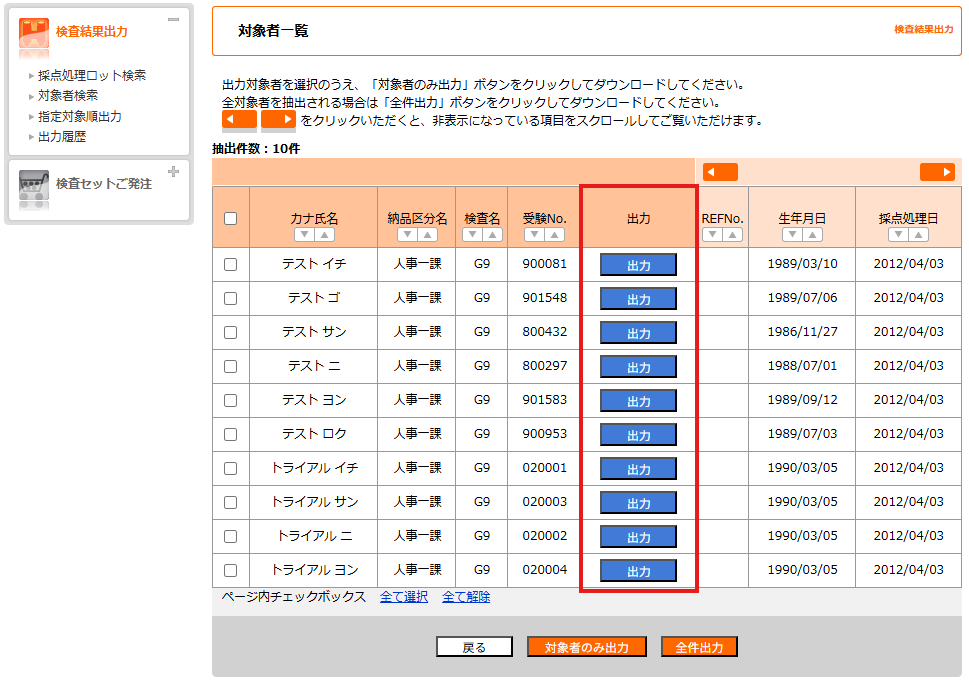Click the 全件出力 button
The image size is (969, 684).
pyautogui.click(x=699, y=648)
